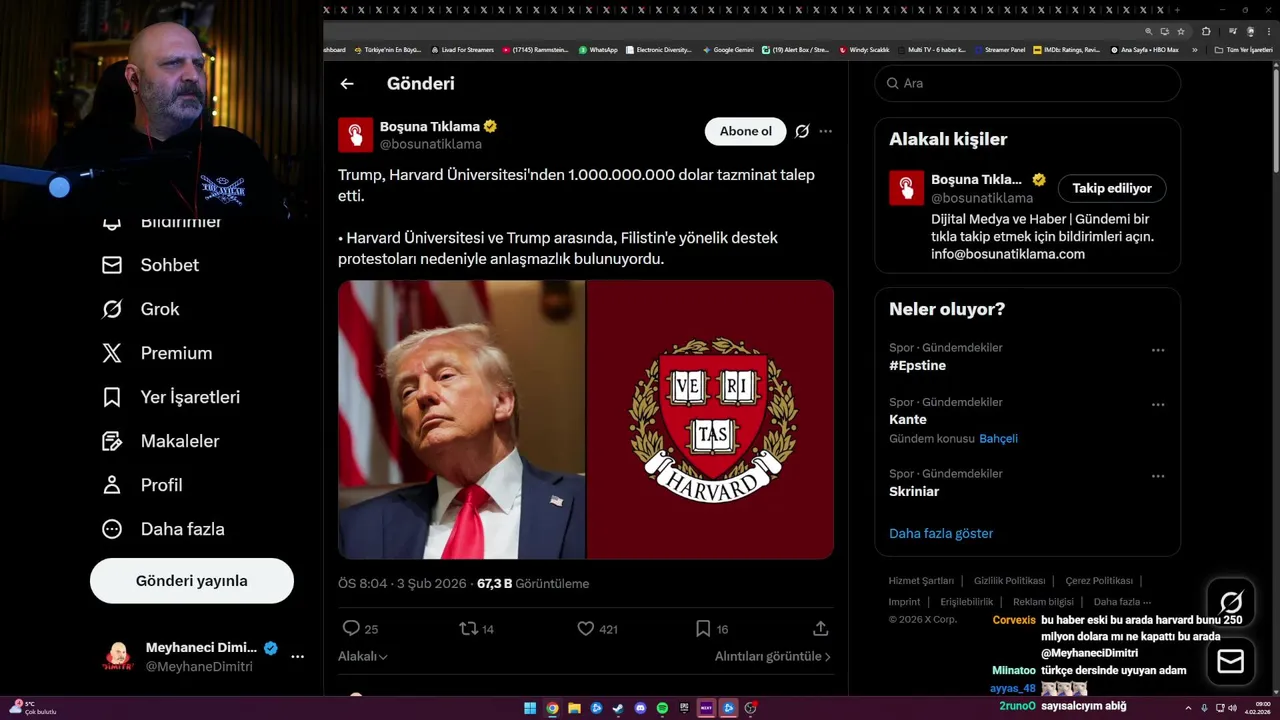Open Alıntıları görüntüle chevron link
Image resolution: width=1280 pixels, height=720 pixels.
point(773,656)
